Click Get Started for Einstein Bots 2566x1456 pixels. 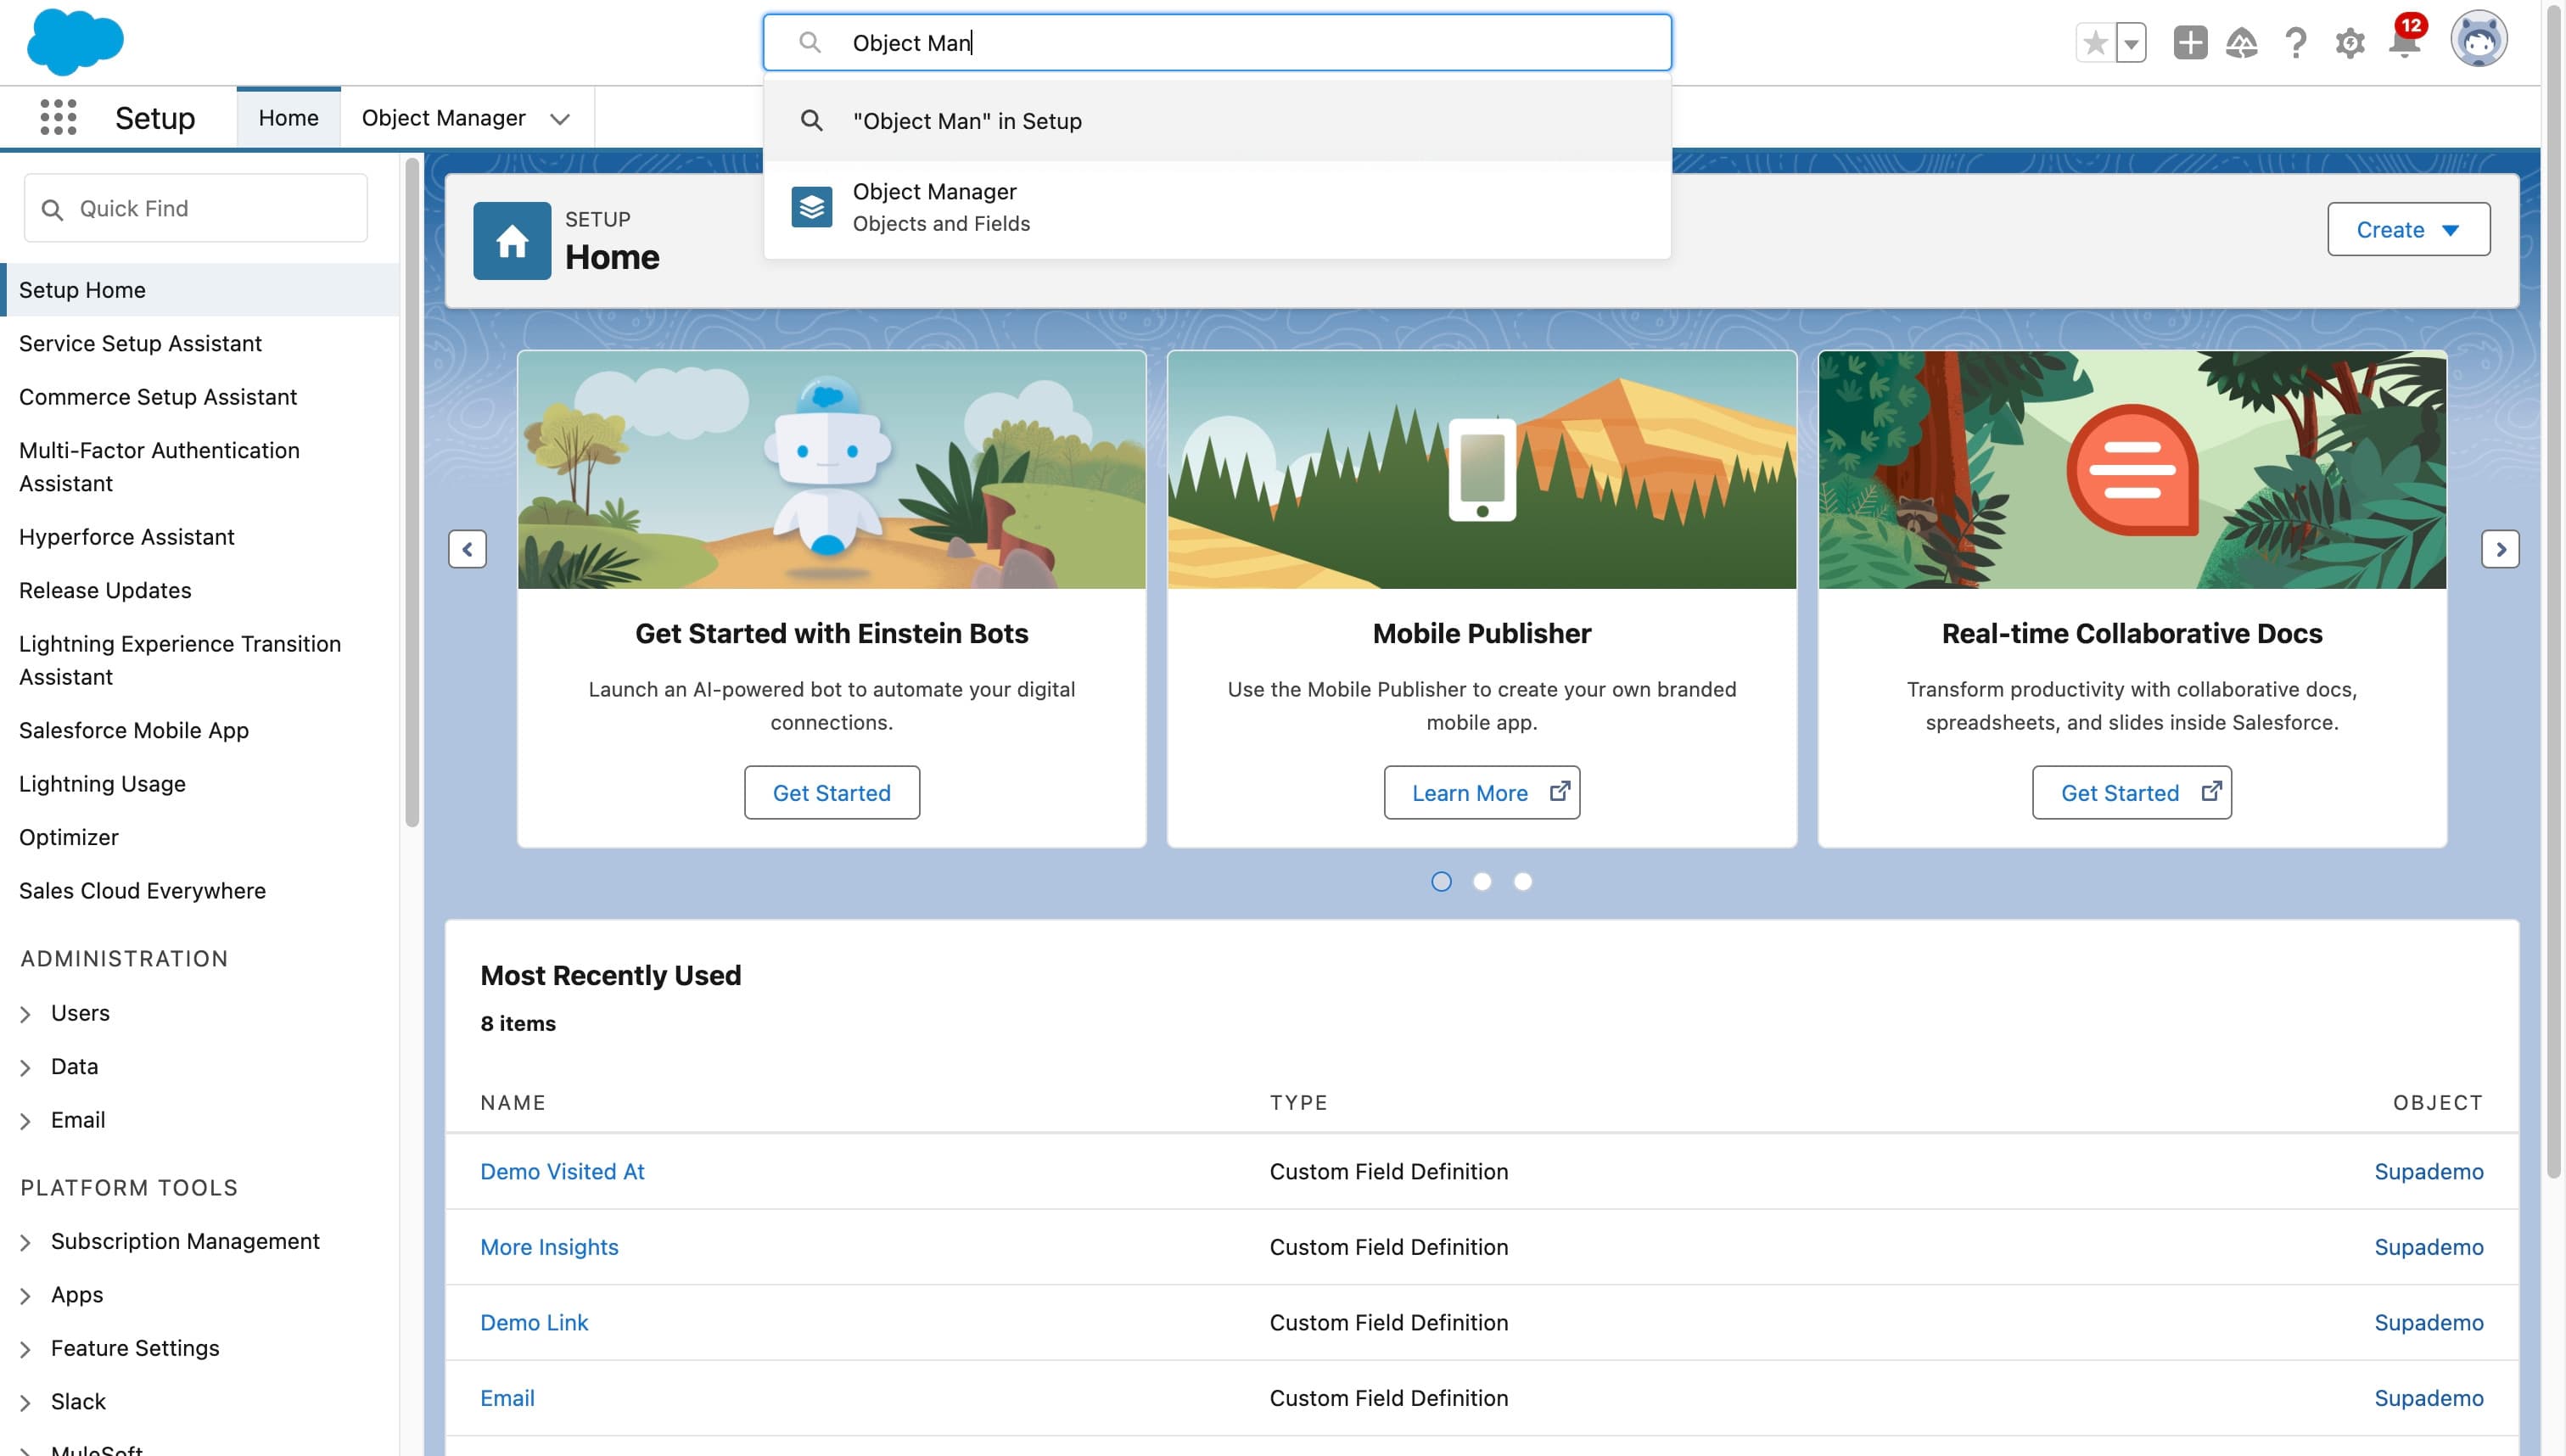pyautogui.click(x=831, y=793)
